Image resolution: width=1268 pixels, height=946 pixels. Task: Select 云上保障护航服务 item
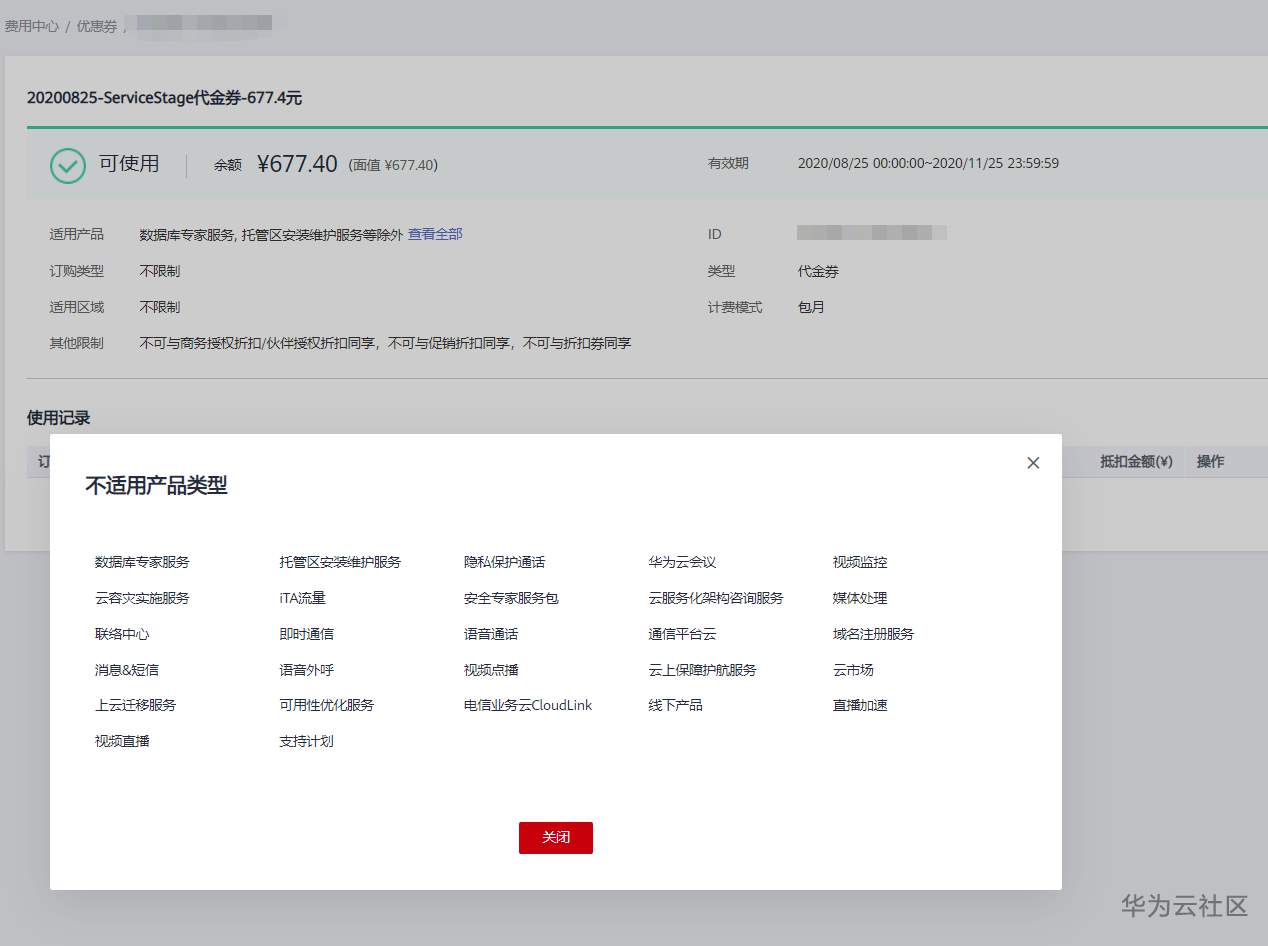702,670
